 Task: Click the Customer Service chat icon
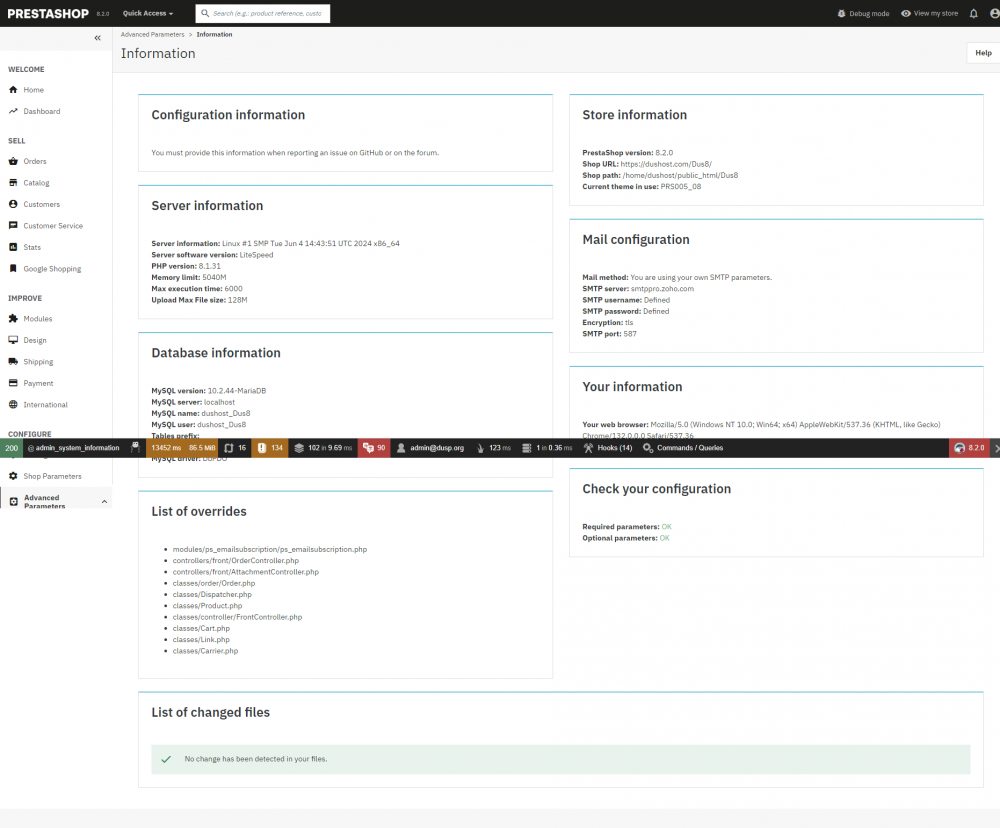click(13, 226)
